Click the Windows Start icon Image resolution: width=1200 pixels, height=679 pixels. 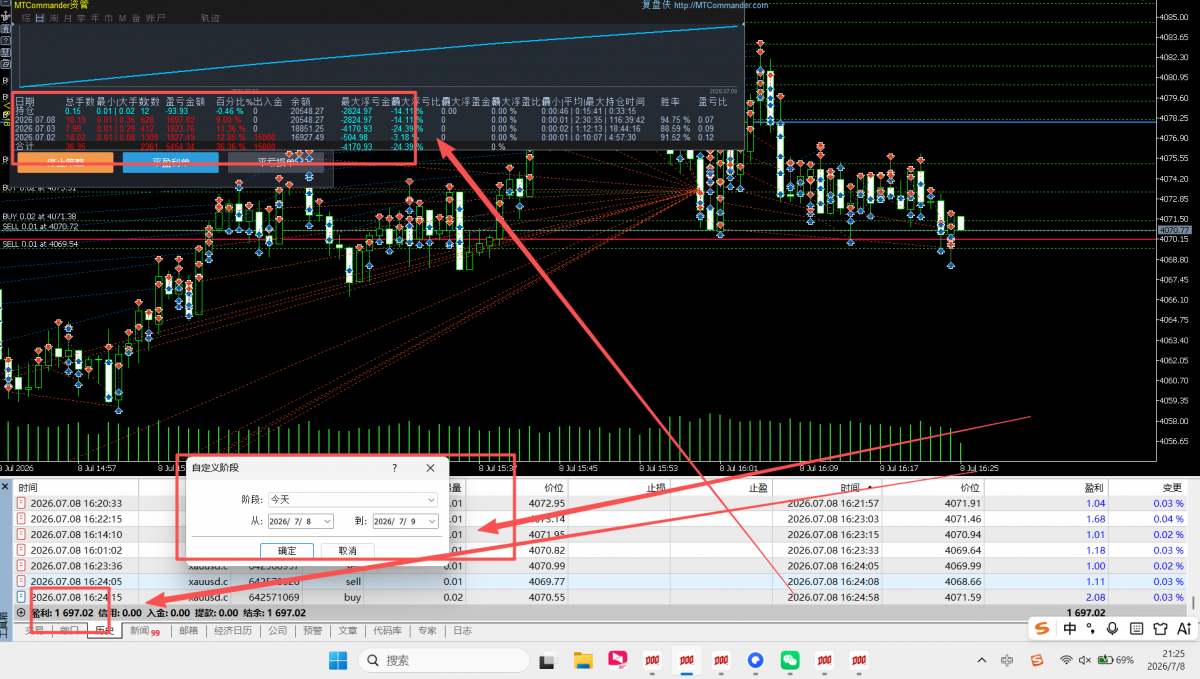point(338,660)
